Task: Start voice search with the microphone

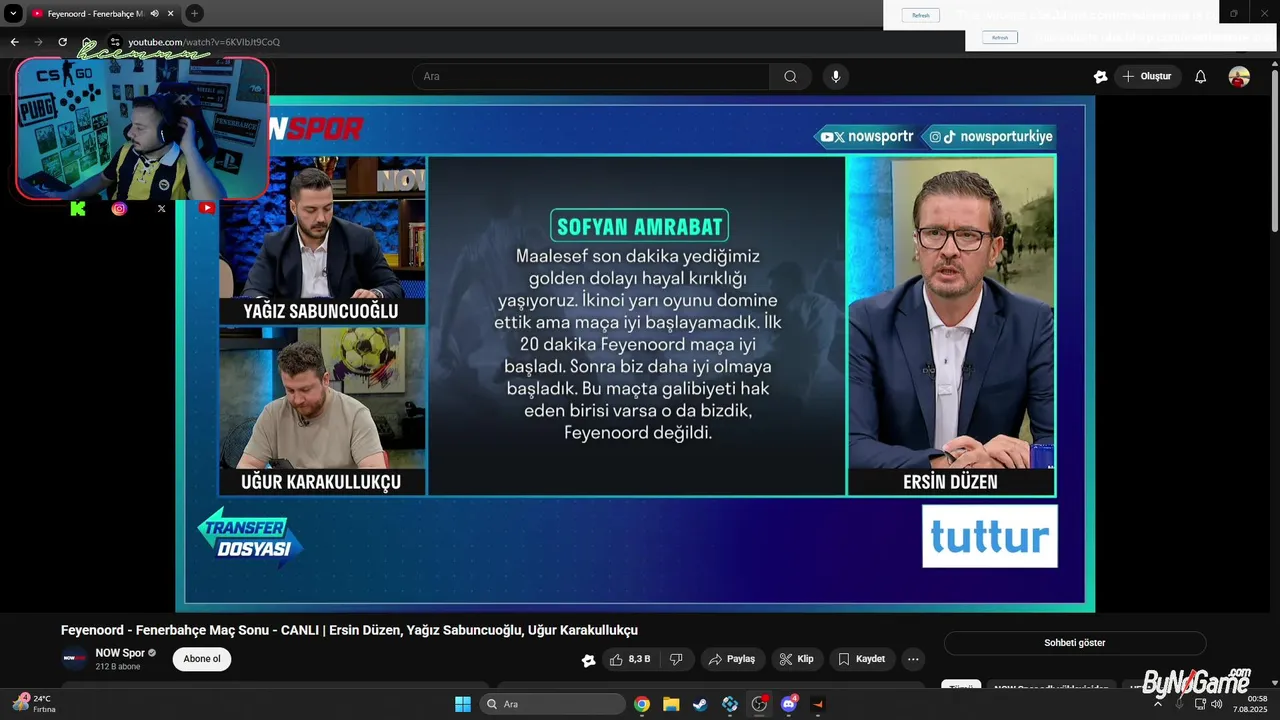Action: click(836, 76)
